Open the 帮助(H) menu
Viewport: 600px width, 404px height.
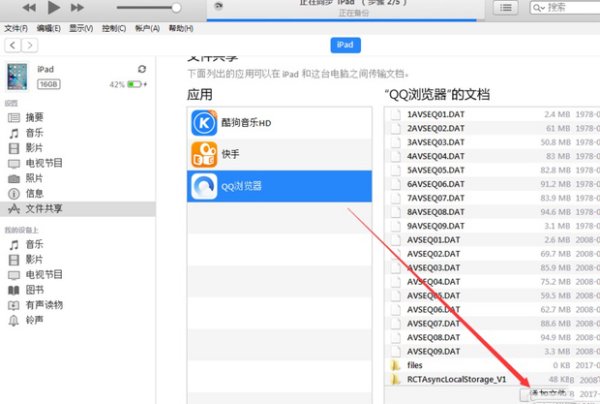click(181, 28)
